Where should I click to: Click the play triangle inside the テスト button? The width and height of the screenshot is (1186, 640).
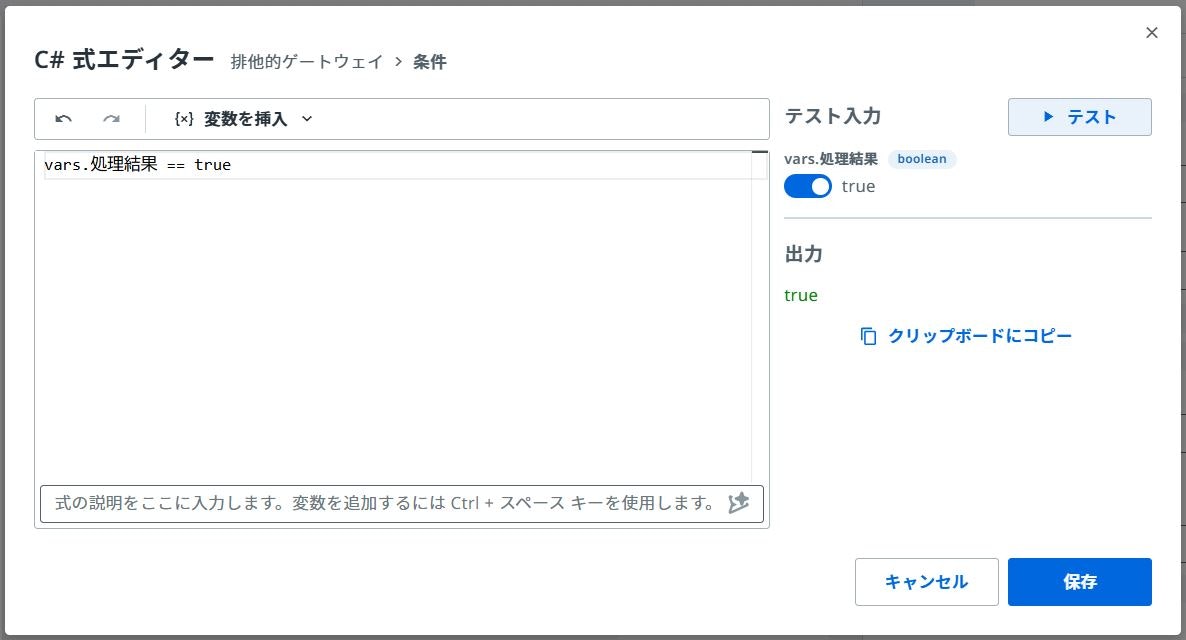pyautogui.click(x=1048, y=117)
